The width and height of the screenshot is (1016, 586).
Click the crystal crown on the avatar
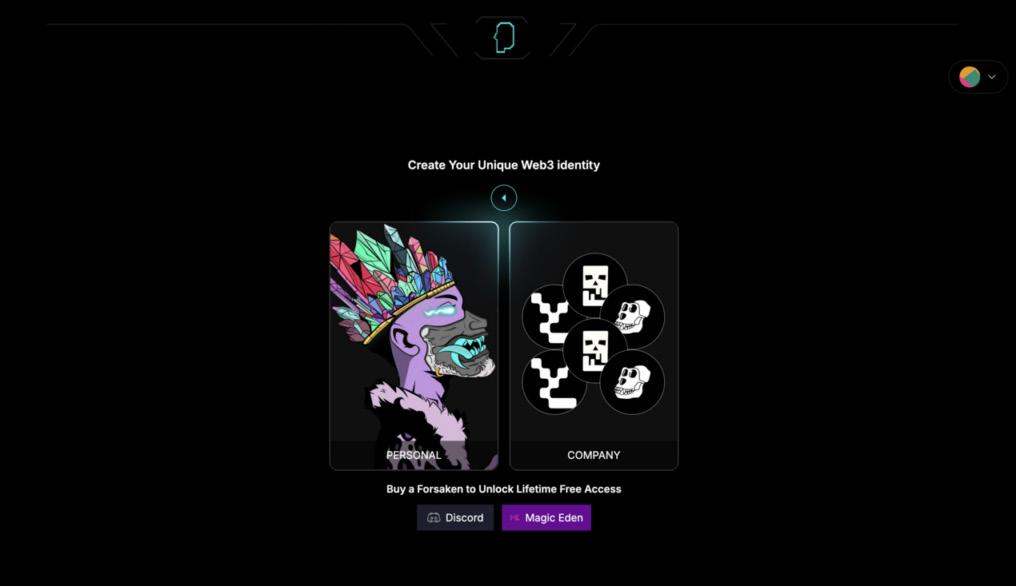(389, 279)
